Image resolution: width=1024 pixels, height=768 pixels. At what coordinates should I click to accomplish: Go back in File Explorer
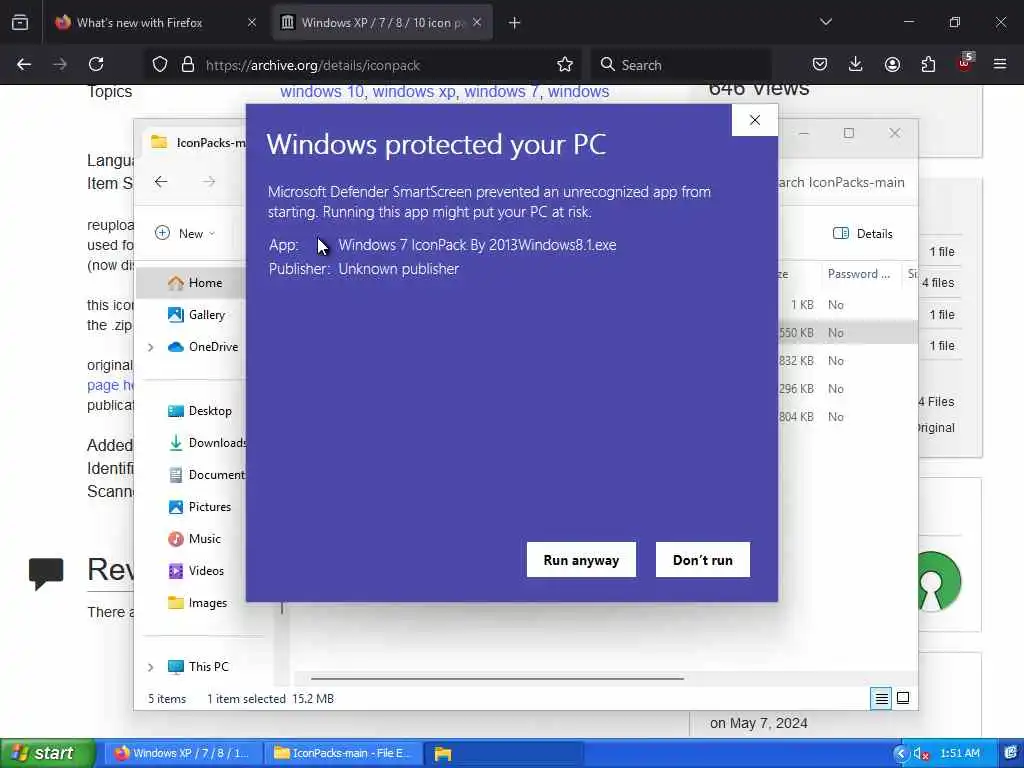161,182
